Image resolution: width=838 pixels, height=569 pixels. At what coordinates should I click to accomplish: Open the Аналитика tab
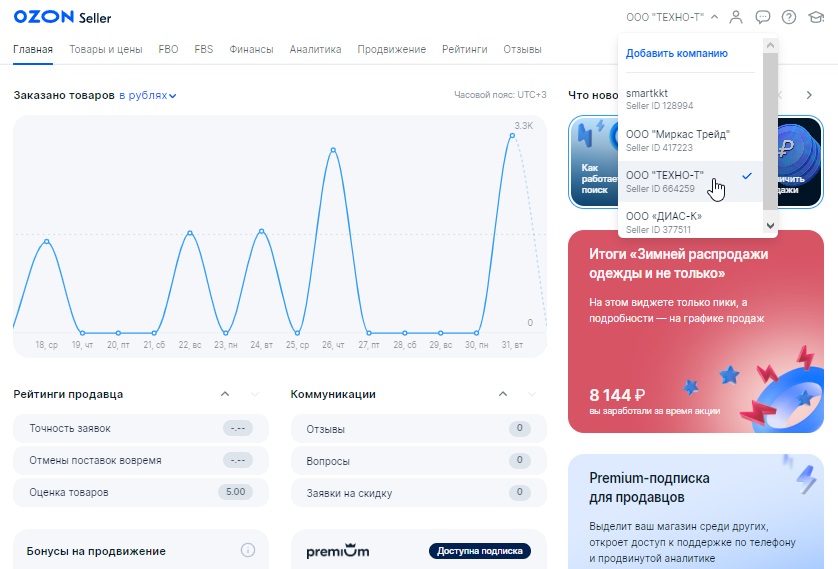coord(315,50)
